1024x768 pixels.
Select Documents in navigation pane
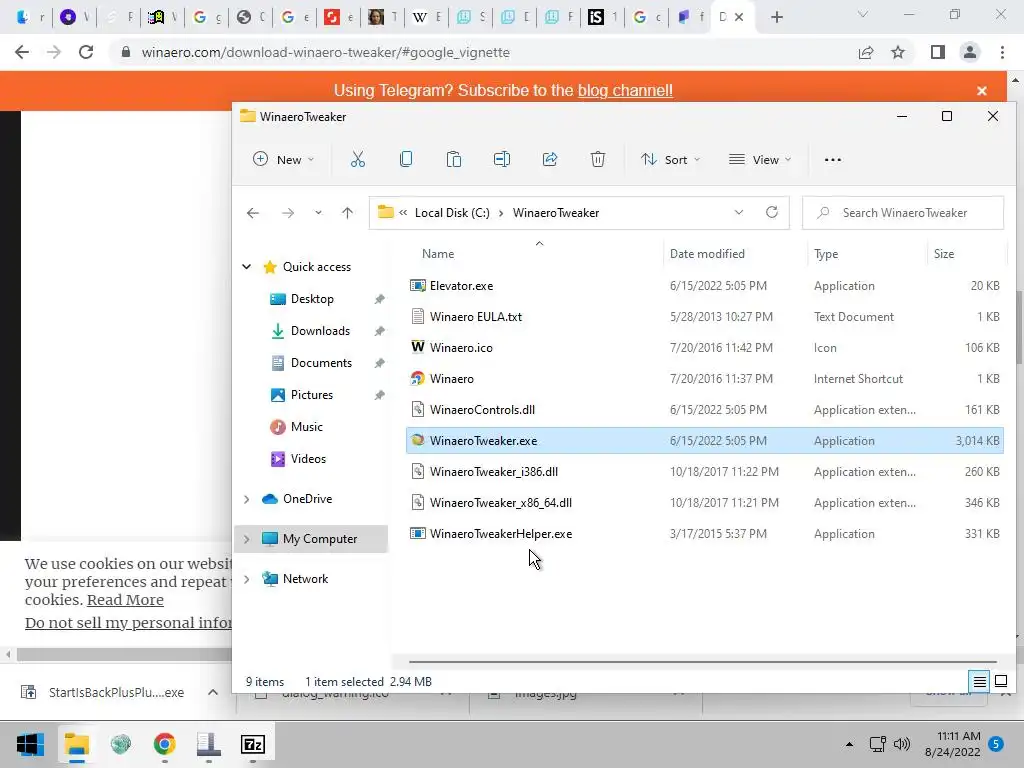(321, 363)
